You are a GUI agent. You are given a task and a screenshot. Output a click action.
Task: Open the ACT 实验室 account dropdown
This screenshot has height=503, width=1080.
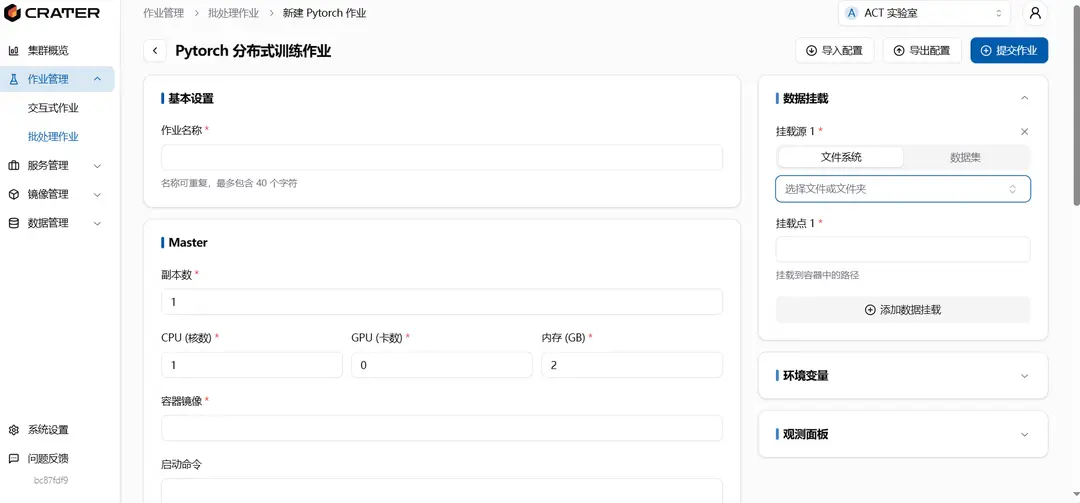(x=924, y=13)
